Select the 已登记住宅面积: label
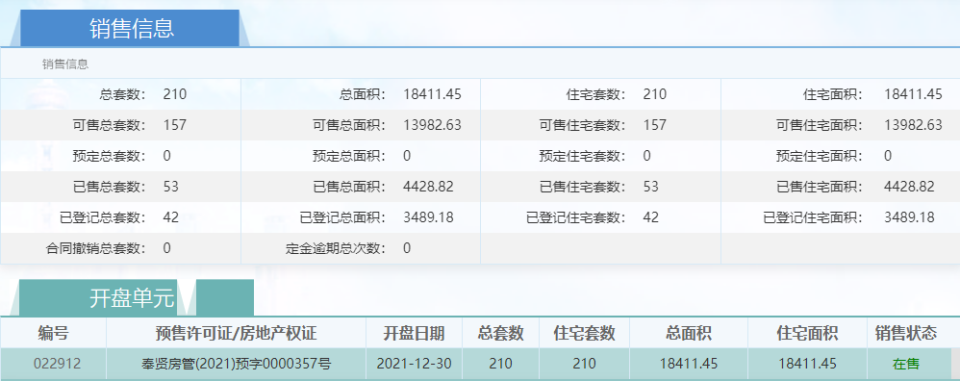This screenshot has width=960, height=381. click(x=813, y=217)
